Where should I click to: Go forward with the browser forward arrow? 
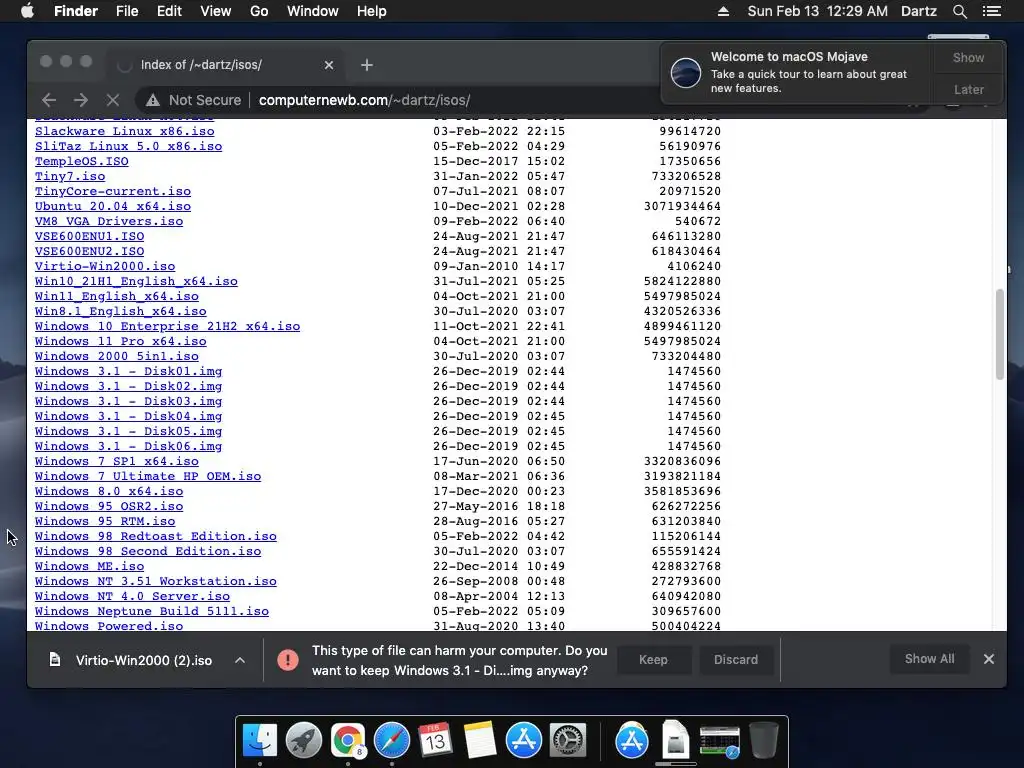(81, 100)
